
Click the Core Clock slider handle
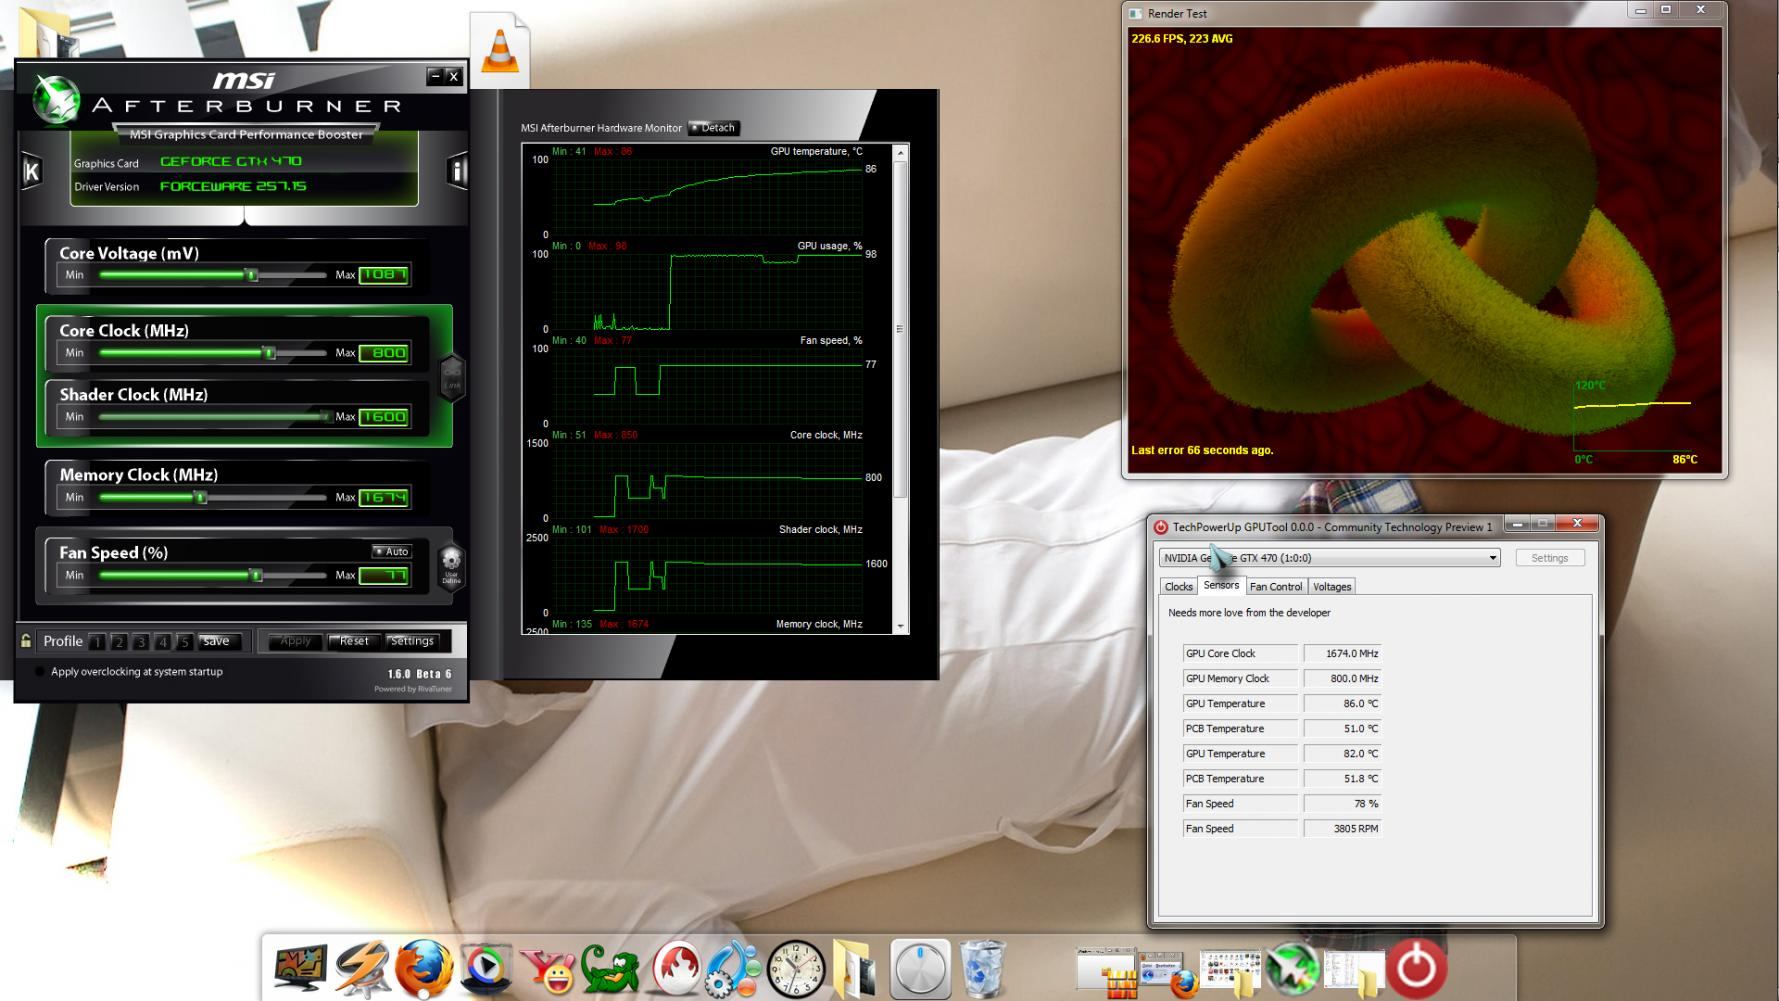[x=269, y=353]
